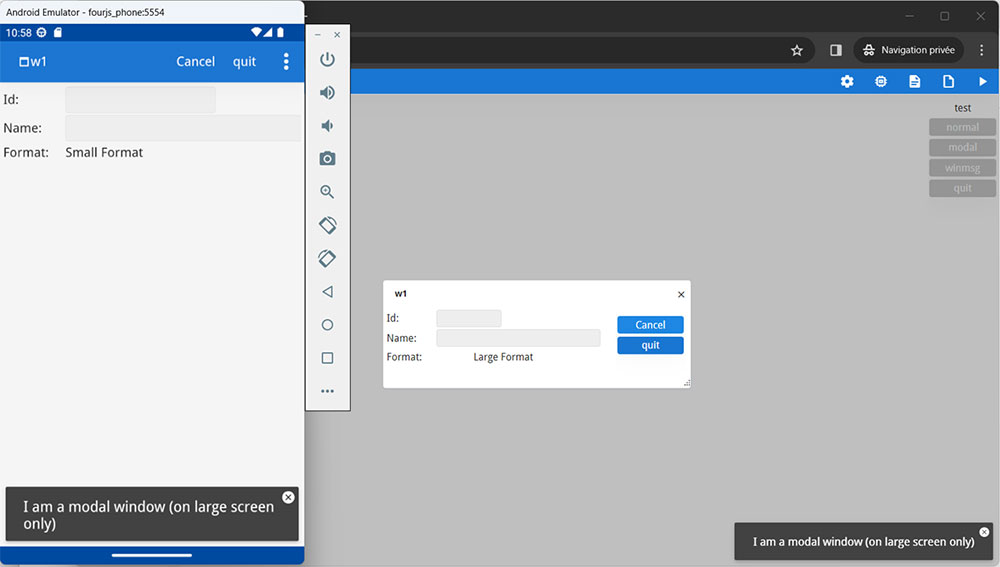Open the phone app overflow menu
Image resolution: width=1000 pixels, height=567 pixels.
[286, 61]
